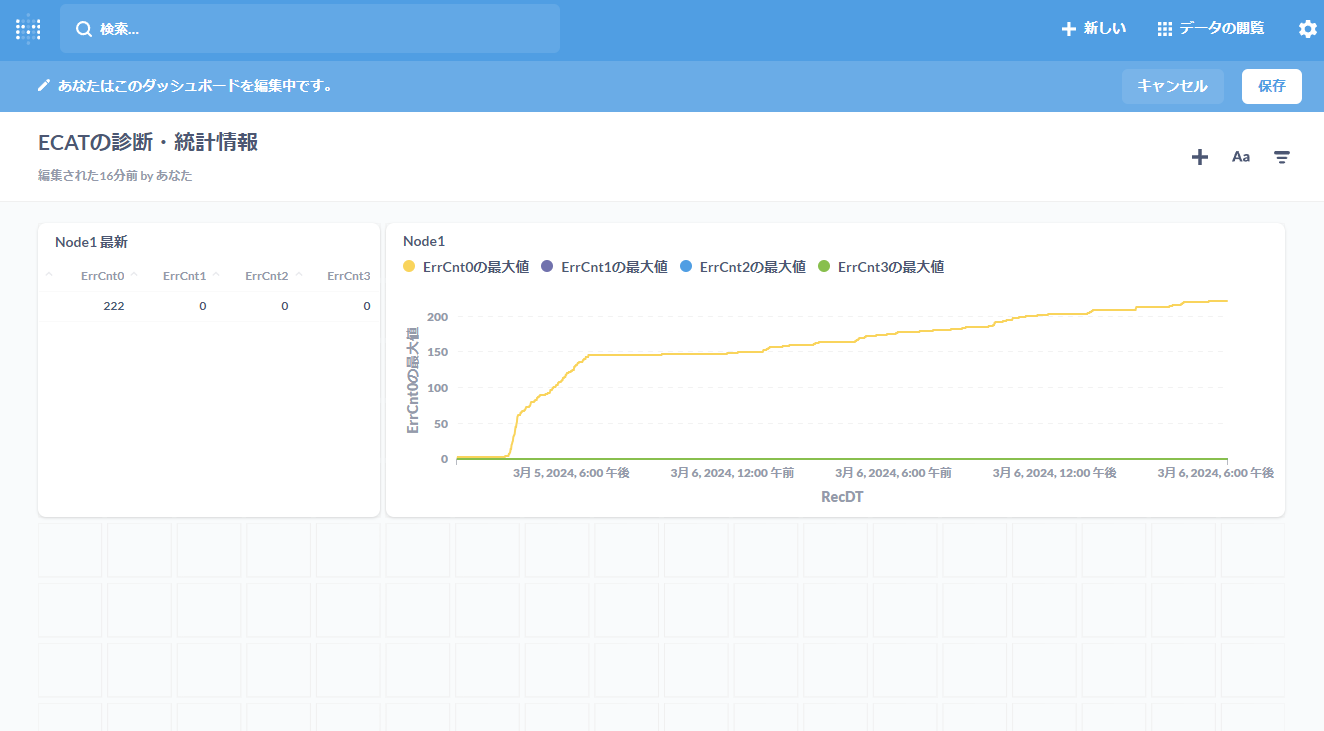Save the dashboard with 保存
This screenshot has height=731, width=1324.
click(x=1271, y=86)
